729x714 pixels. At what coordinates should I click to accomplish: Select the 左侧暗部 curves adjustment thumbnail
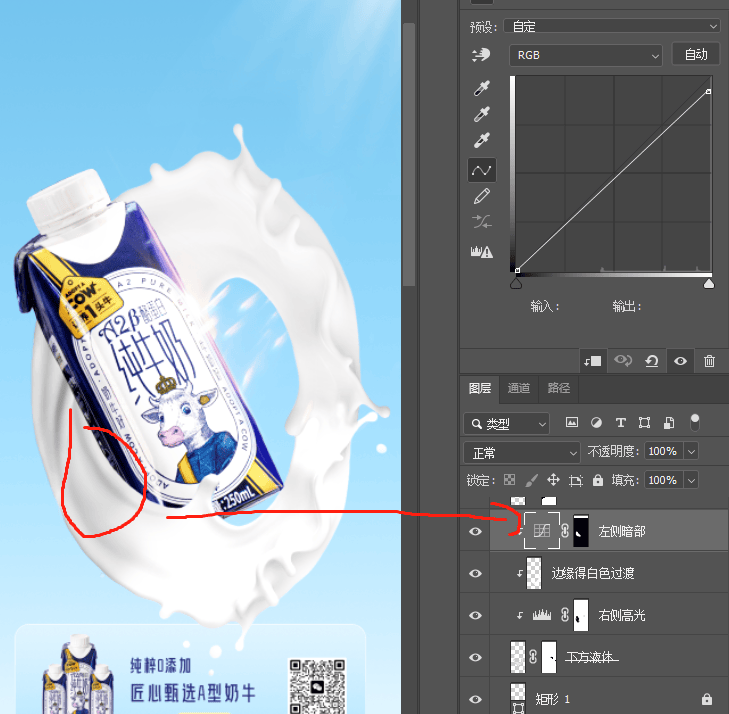click(x=542, y=530)
